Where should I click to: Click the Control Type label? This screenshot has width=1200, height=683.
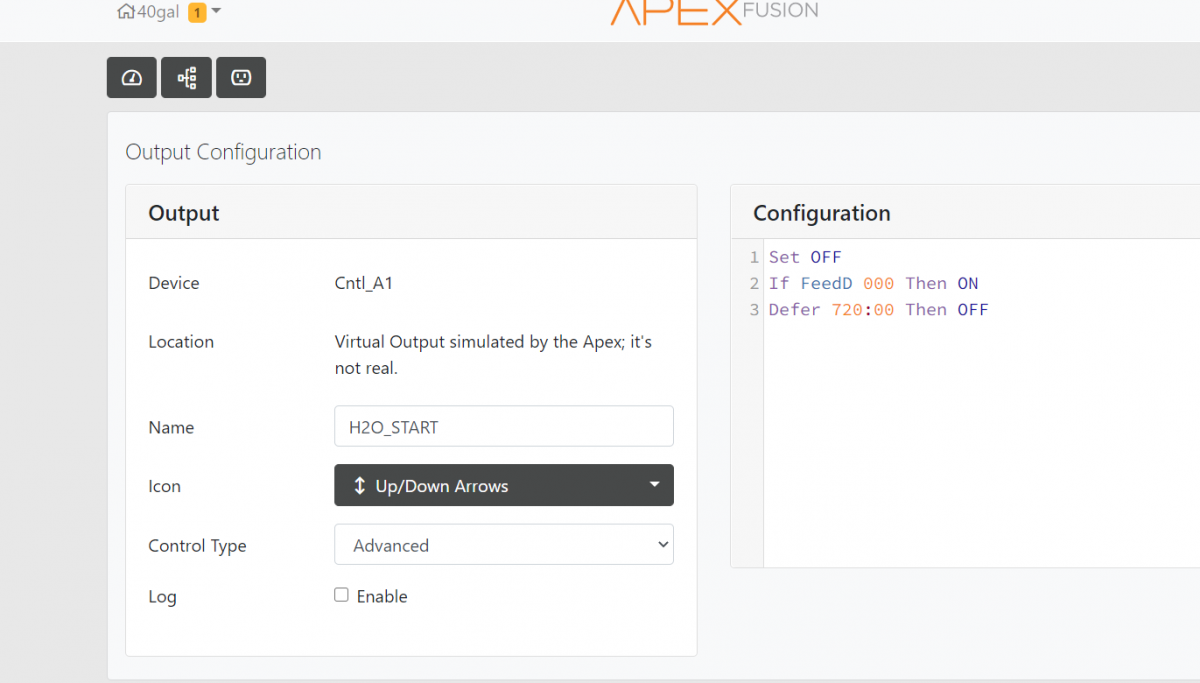197,546
